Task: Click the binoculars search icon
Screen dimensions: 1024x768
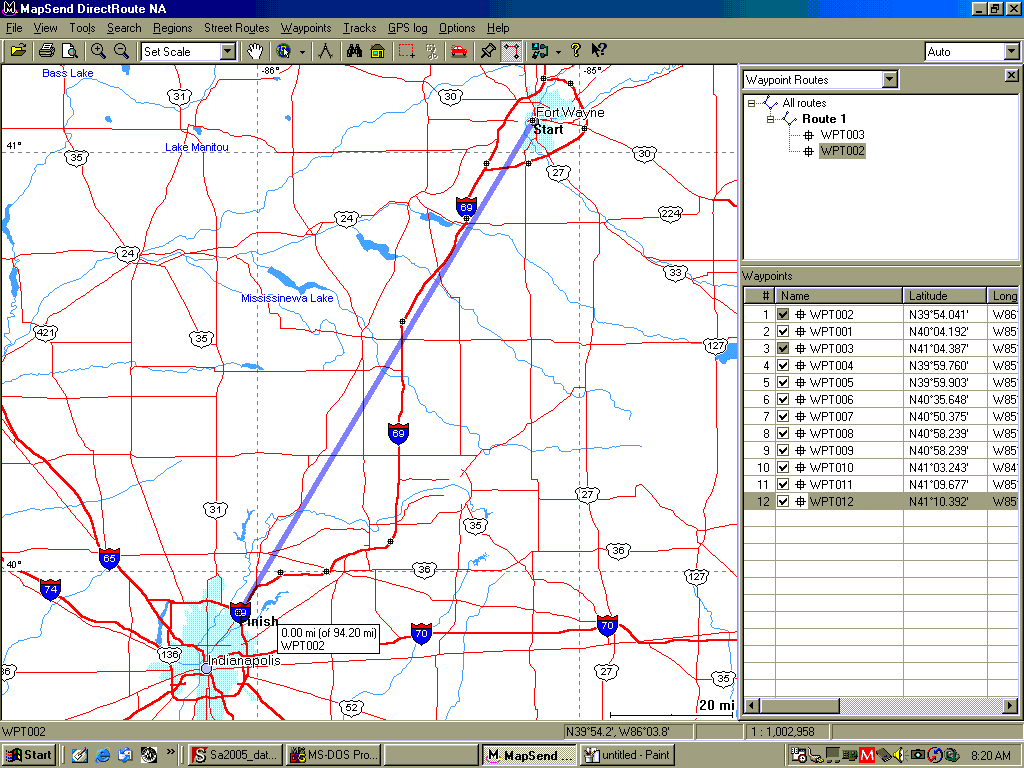Action: coord(354,51)
